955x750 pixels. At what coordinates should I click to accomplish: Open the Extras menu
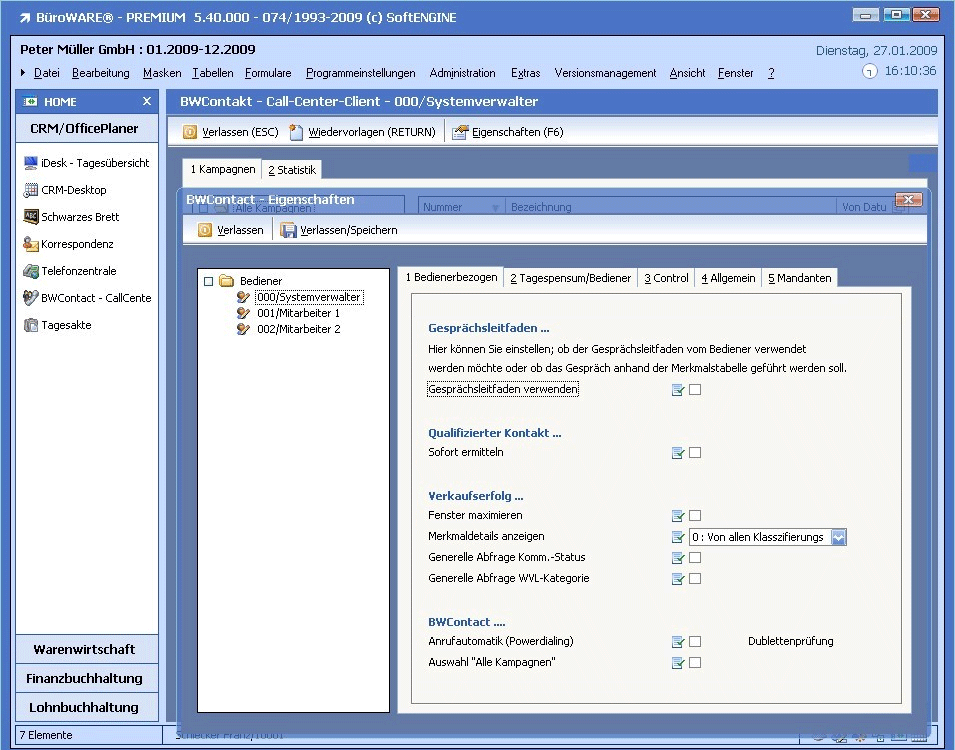pos(525,73)
